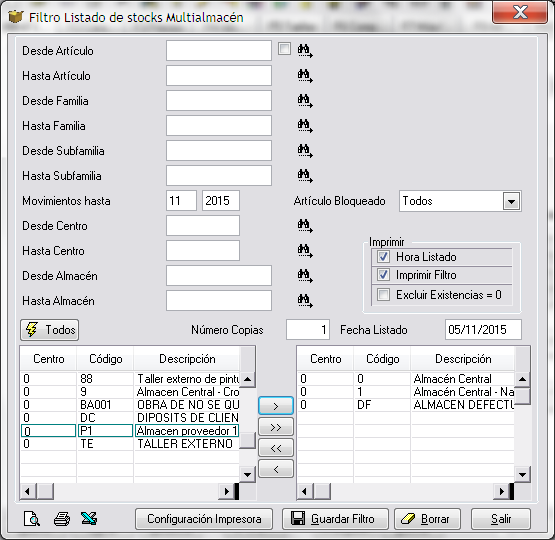Click the left warehouse list vertical scrollbar thumb

click(x=248, y=440)
